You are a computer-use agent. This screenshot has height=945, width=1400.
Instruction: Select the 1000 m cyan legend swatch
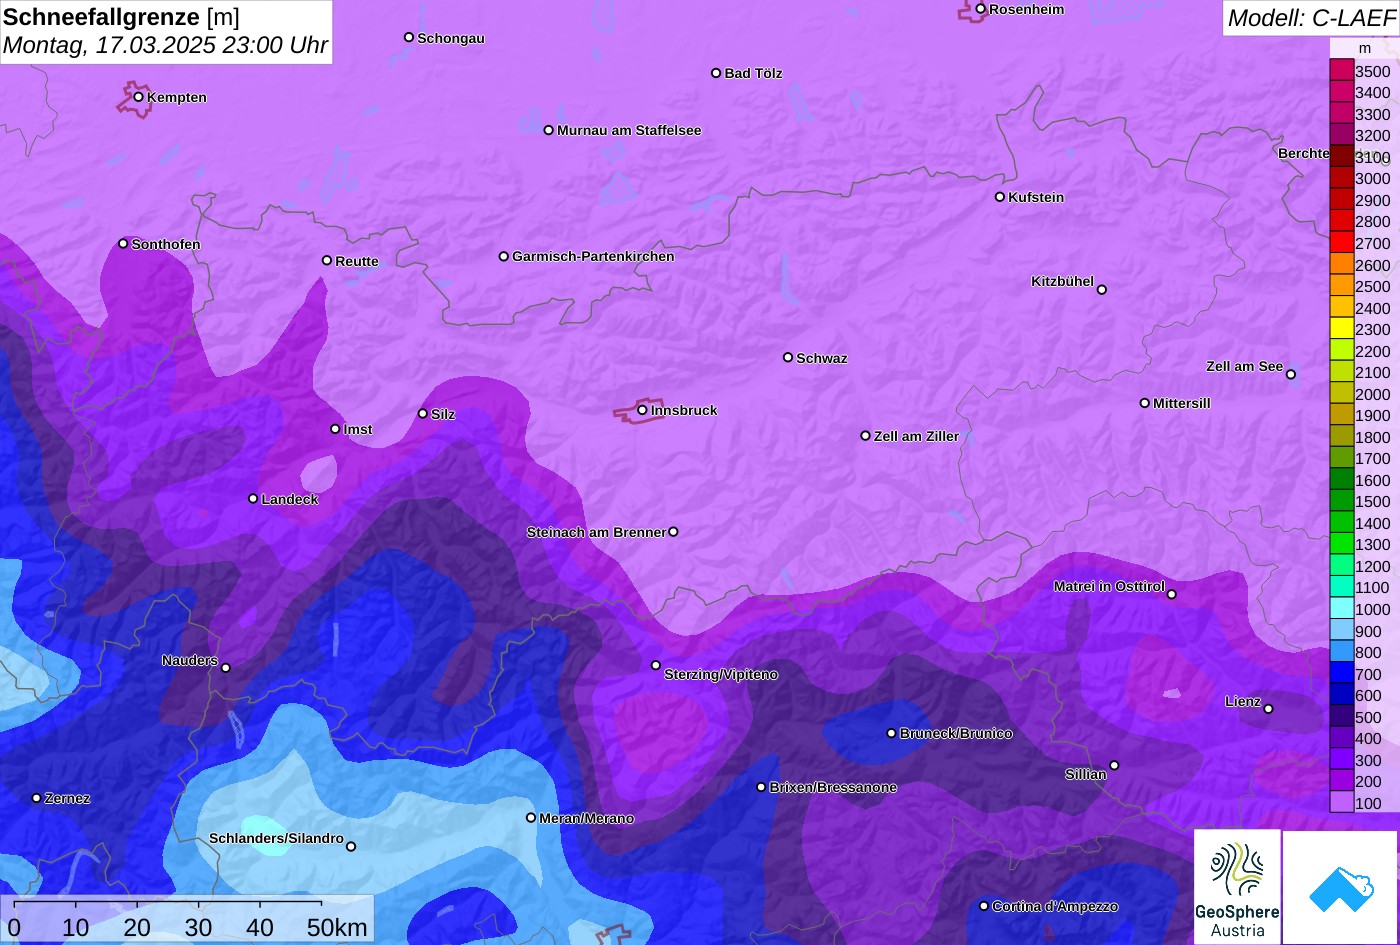click(1341, 608)
